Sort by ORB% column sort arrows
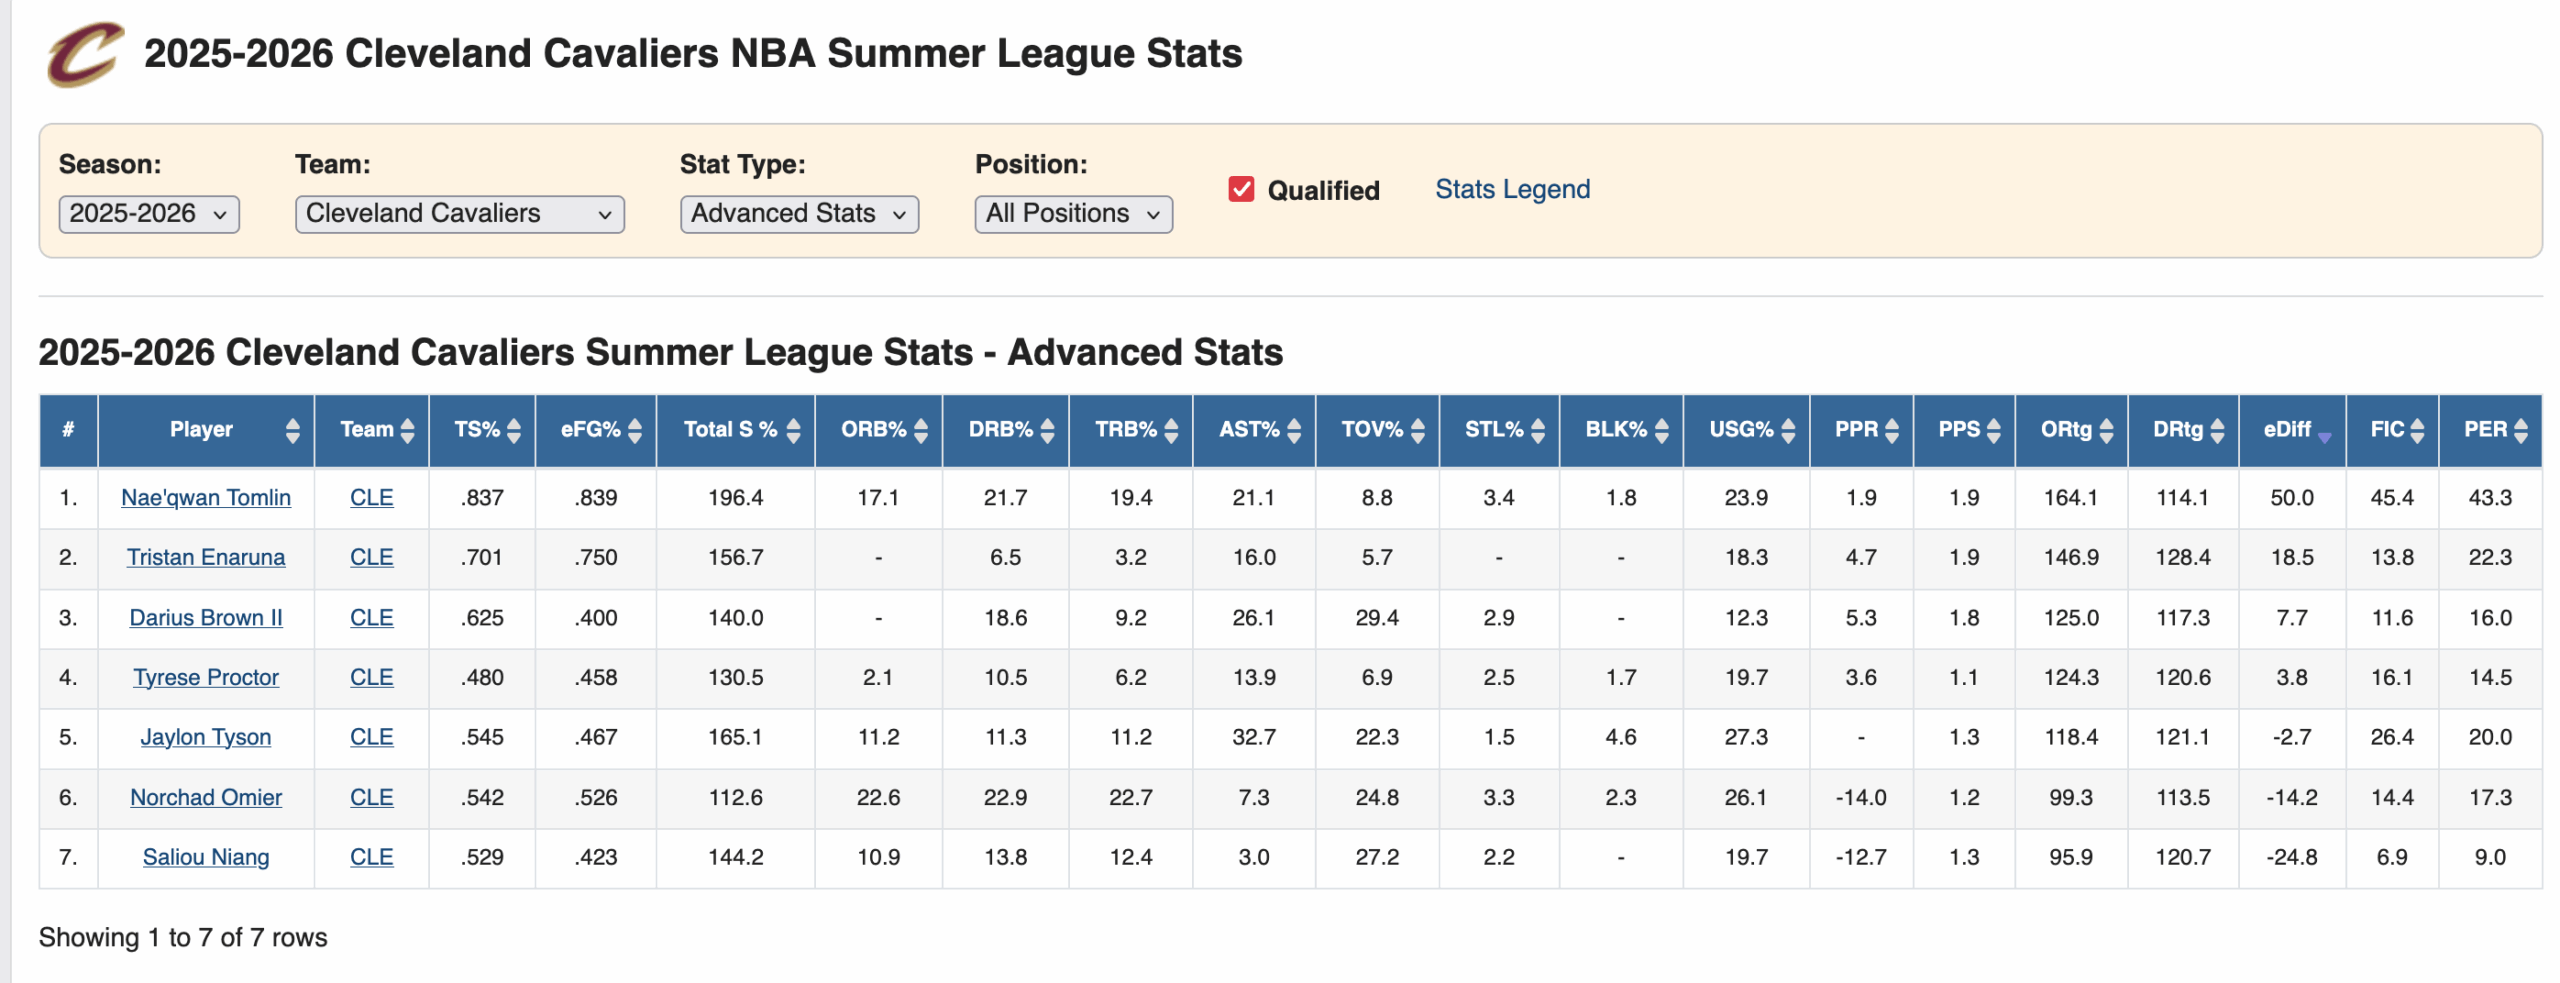This screenshot has height=983, width=2560. pos(921,430)
